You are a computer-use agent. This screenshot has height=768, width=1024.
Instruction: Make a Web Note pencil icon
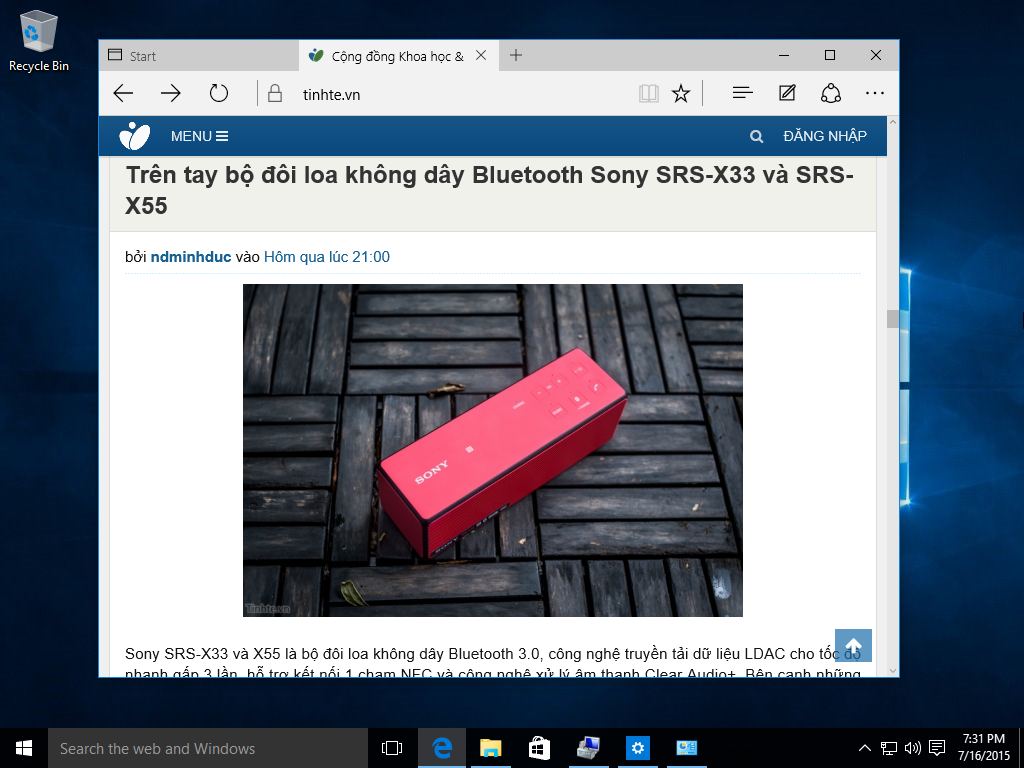(x=787, y=93)
